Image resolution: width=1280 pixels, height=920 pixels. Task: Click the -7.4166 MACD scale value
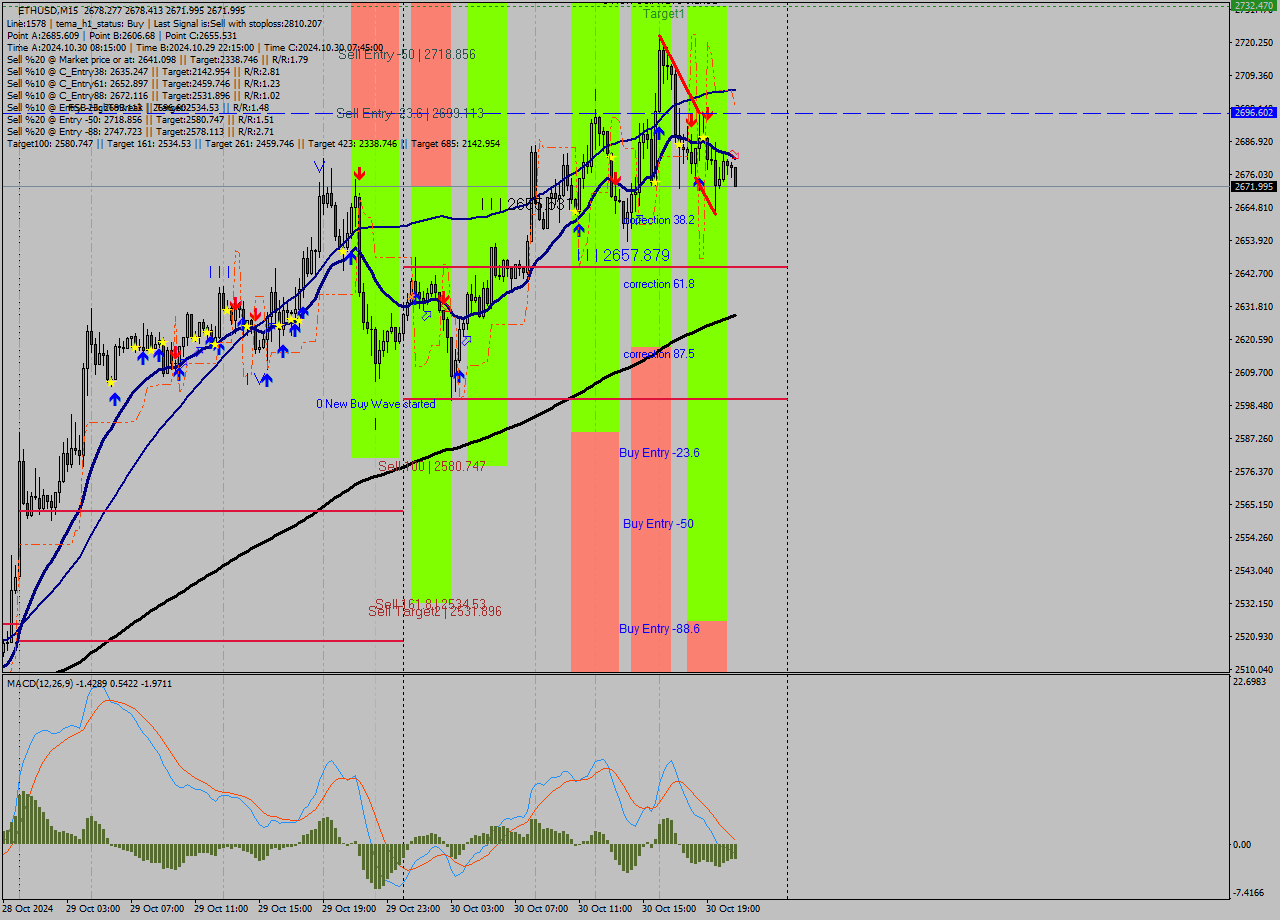(1251, 893)
